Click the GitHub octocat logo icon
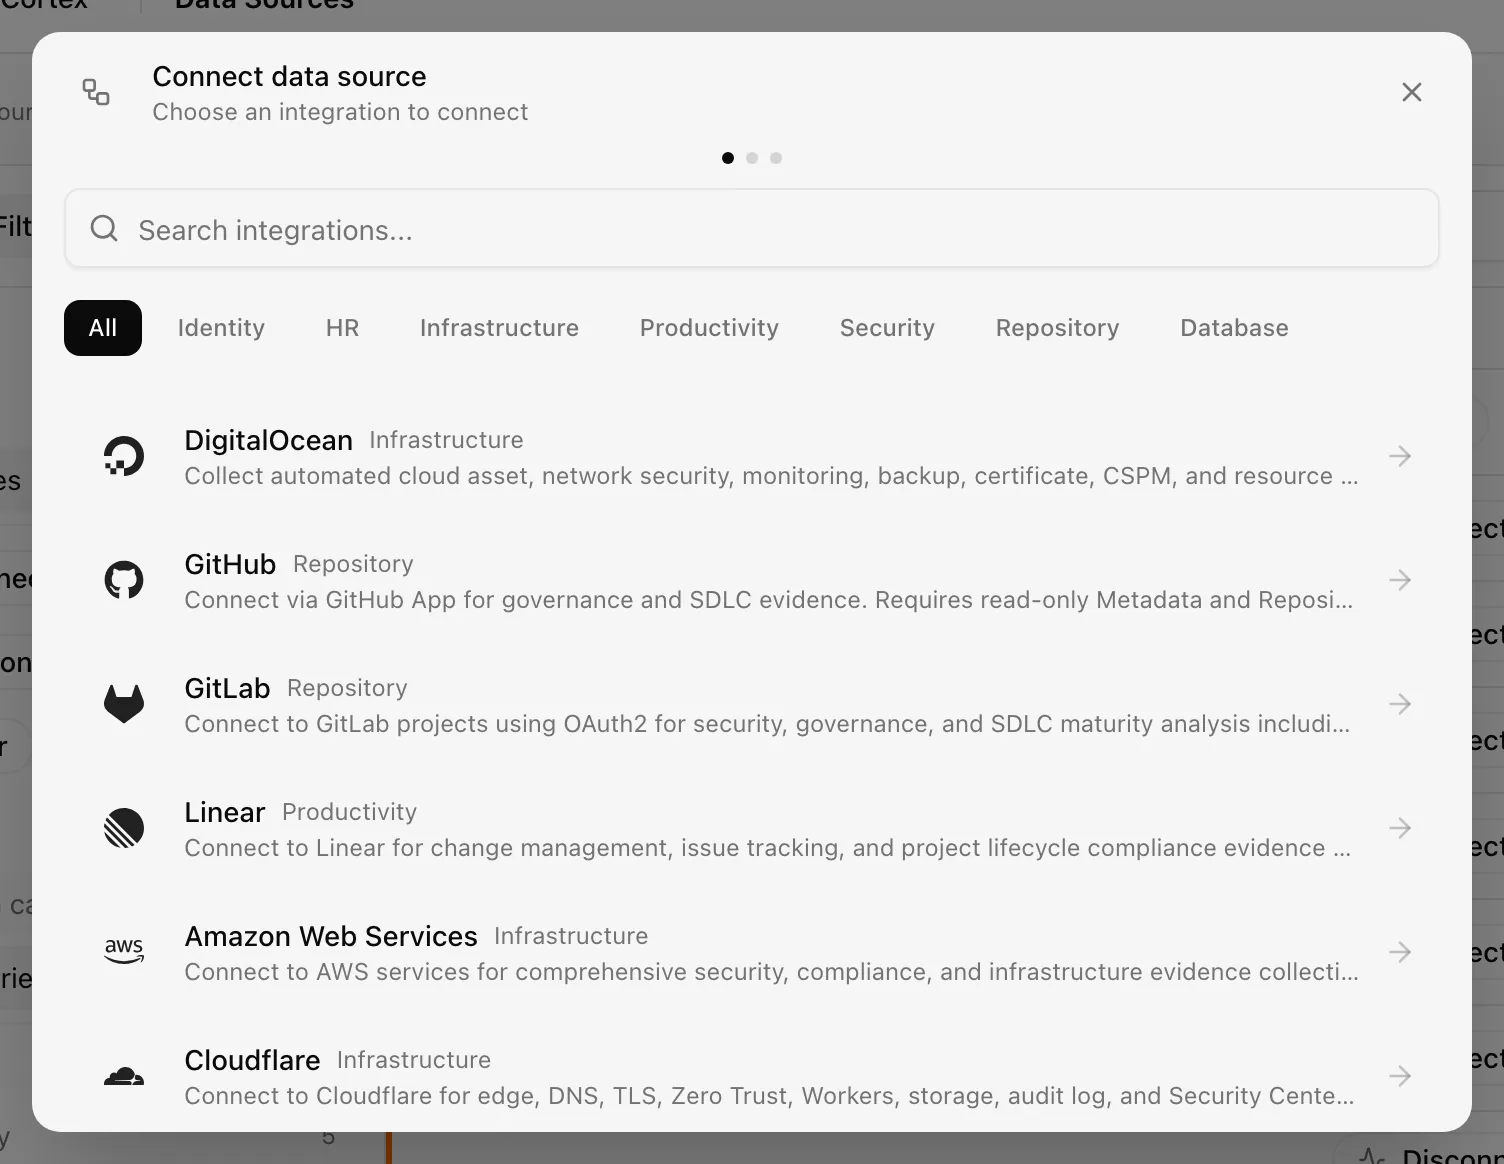Image resolution: width=1504 pixels, height=1164 pixels. (x=124, y=580)
